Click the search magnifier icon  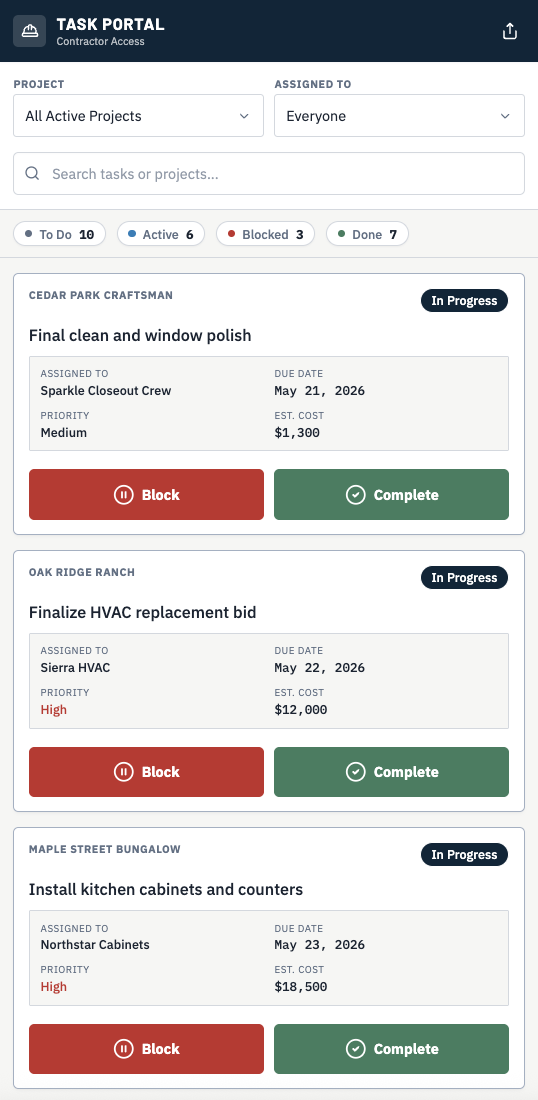point(32,173)
